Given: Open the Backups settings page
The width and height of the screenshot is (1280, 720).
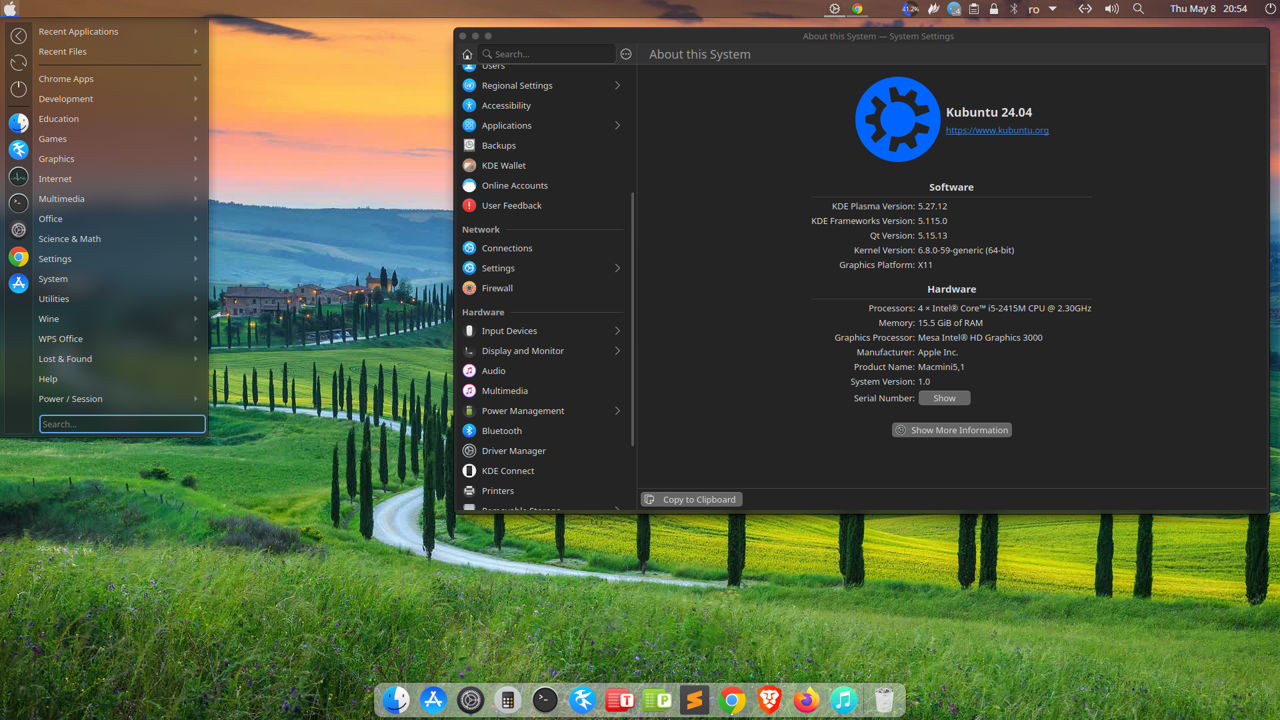Looking at the screenshot, I should coord(545,145).
